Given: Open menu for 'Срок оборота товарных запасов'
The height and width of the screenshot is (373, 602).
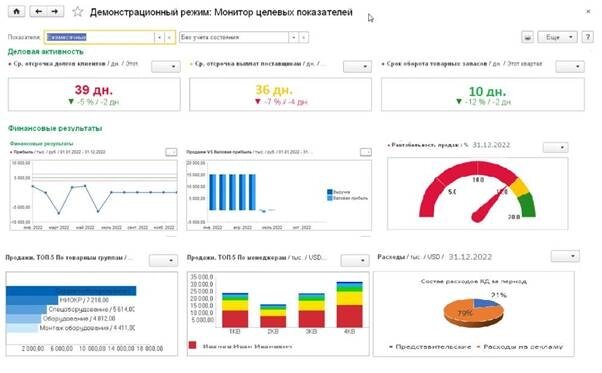Looking at the screenshot, I should click(x=570, y=66).
